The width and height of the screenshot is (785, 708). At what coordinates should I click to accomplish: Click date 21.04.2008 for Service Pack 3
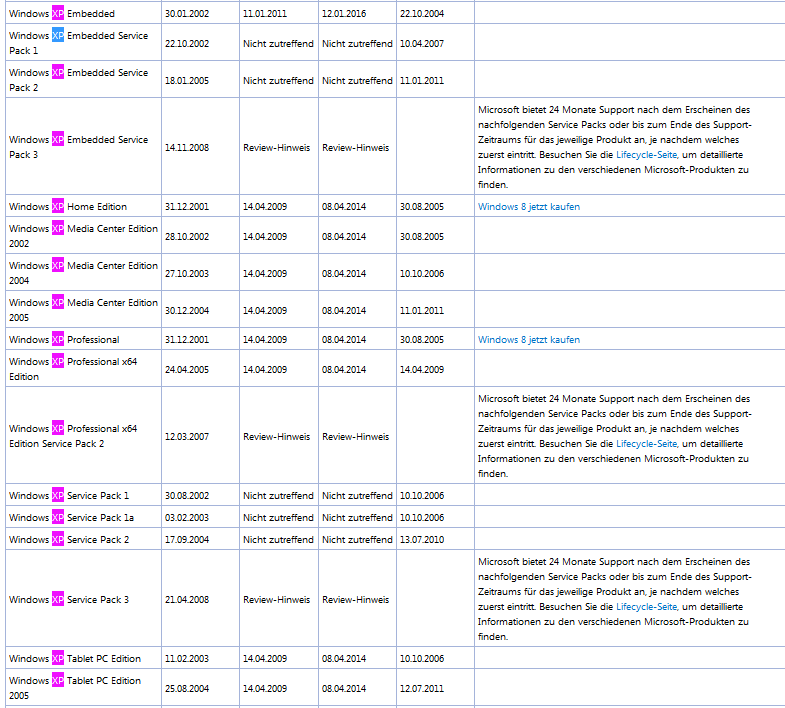187,600
